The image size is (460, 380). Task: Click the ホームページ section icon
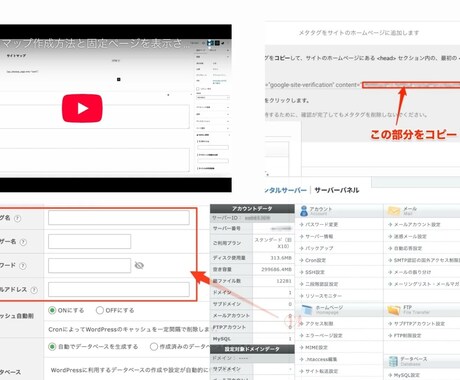coord(306,310)
